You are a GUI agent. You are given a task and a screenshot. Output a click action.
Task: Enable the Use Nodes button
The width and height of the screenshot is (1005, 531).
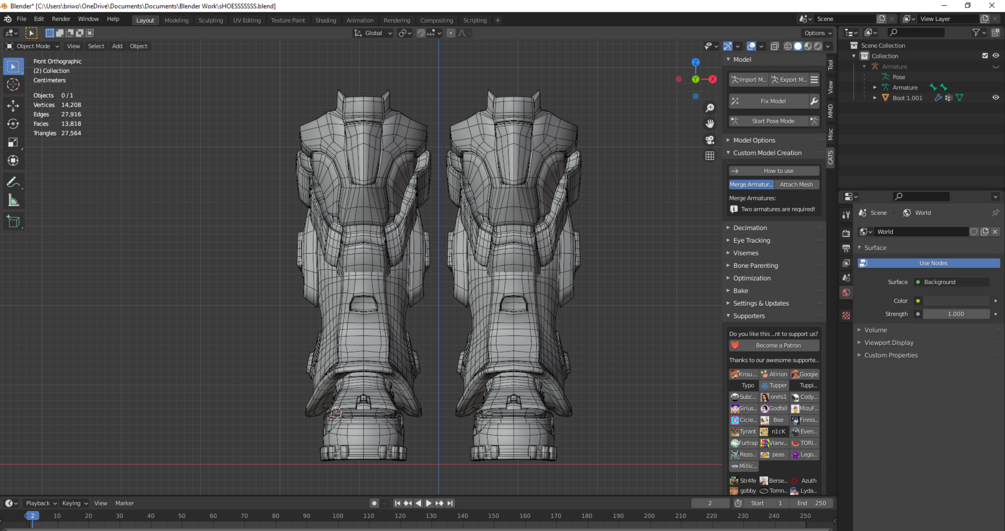(932, 263)
